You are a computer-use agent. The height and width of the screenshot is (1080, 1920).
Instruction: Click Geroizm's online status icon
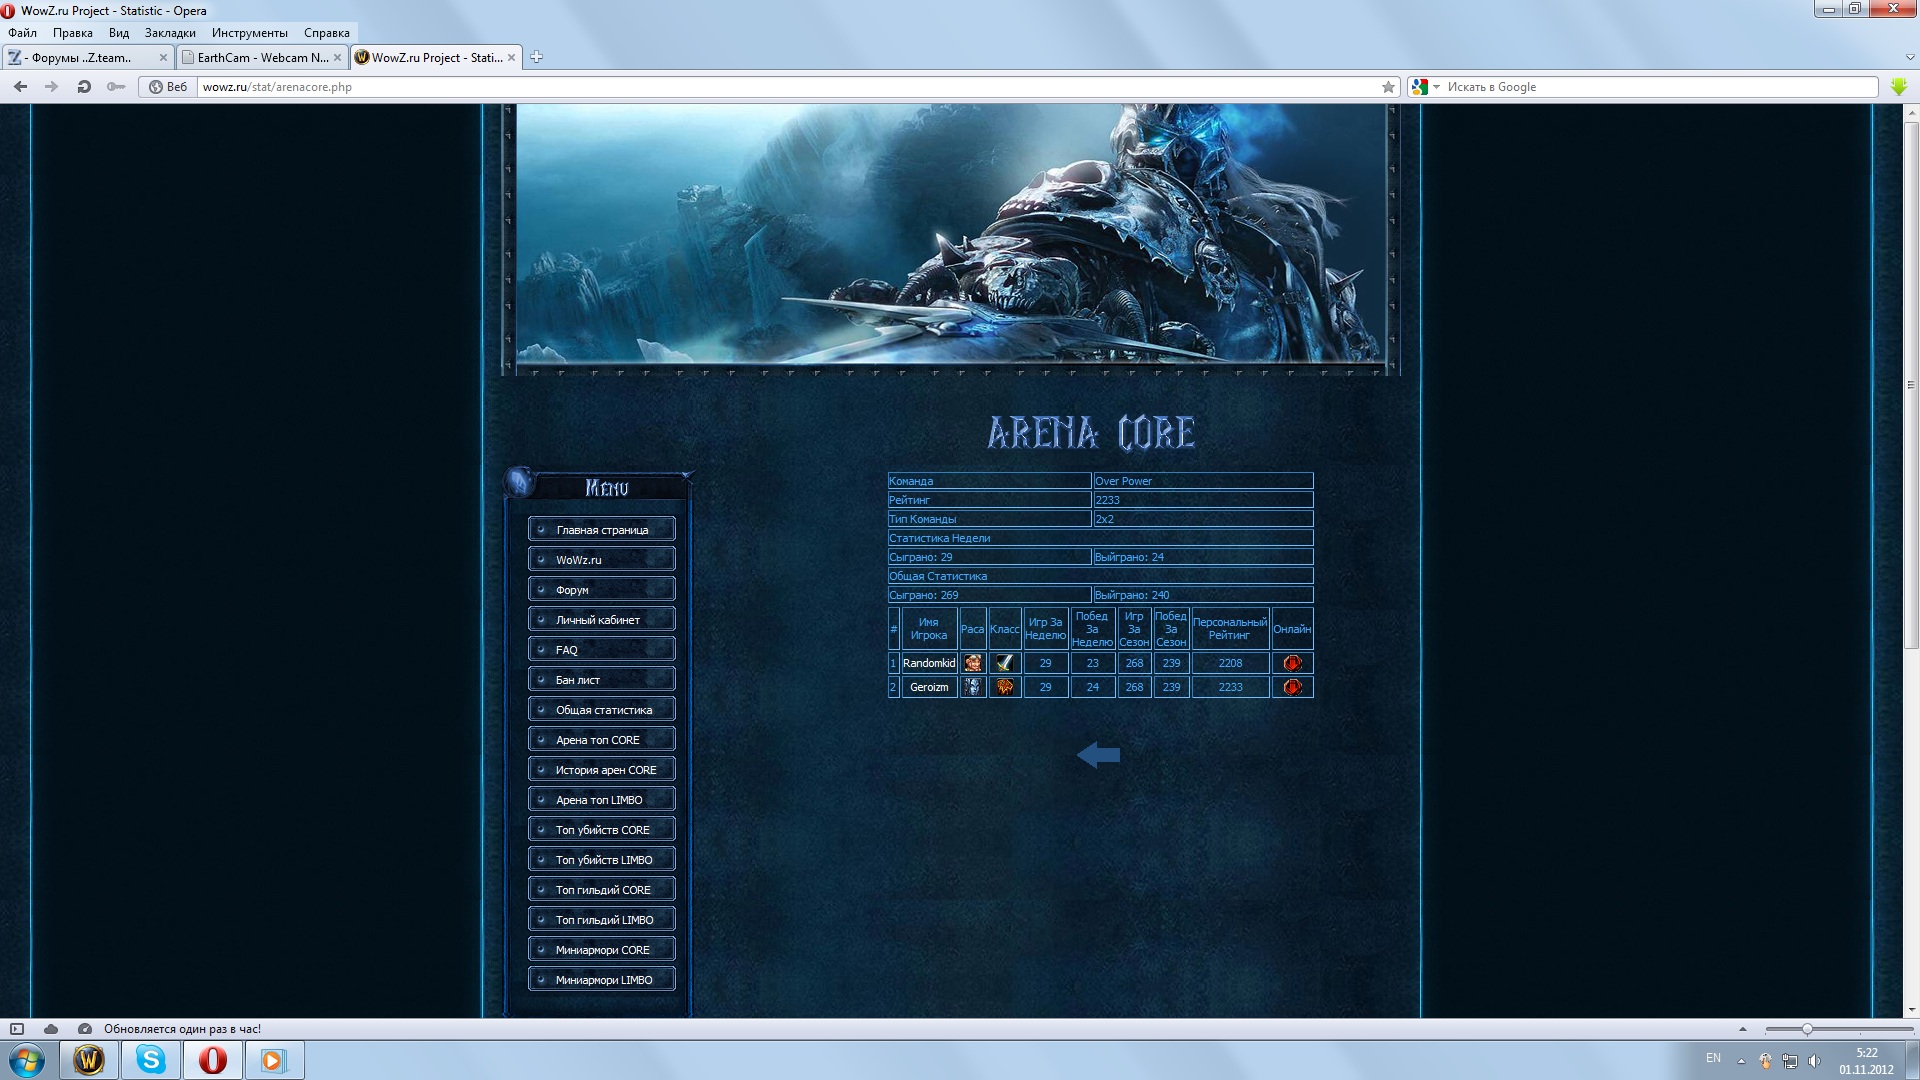point(1292,687)
